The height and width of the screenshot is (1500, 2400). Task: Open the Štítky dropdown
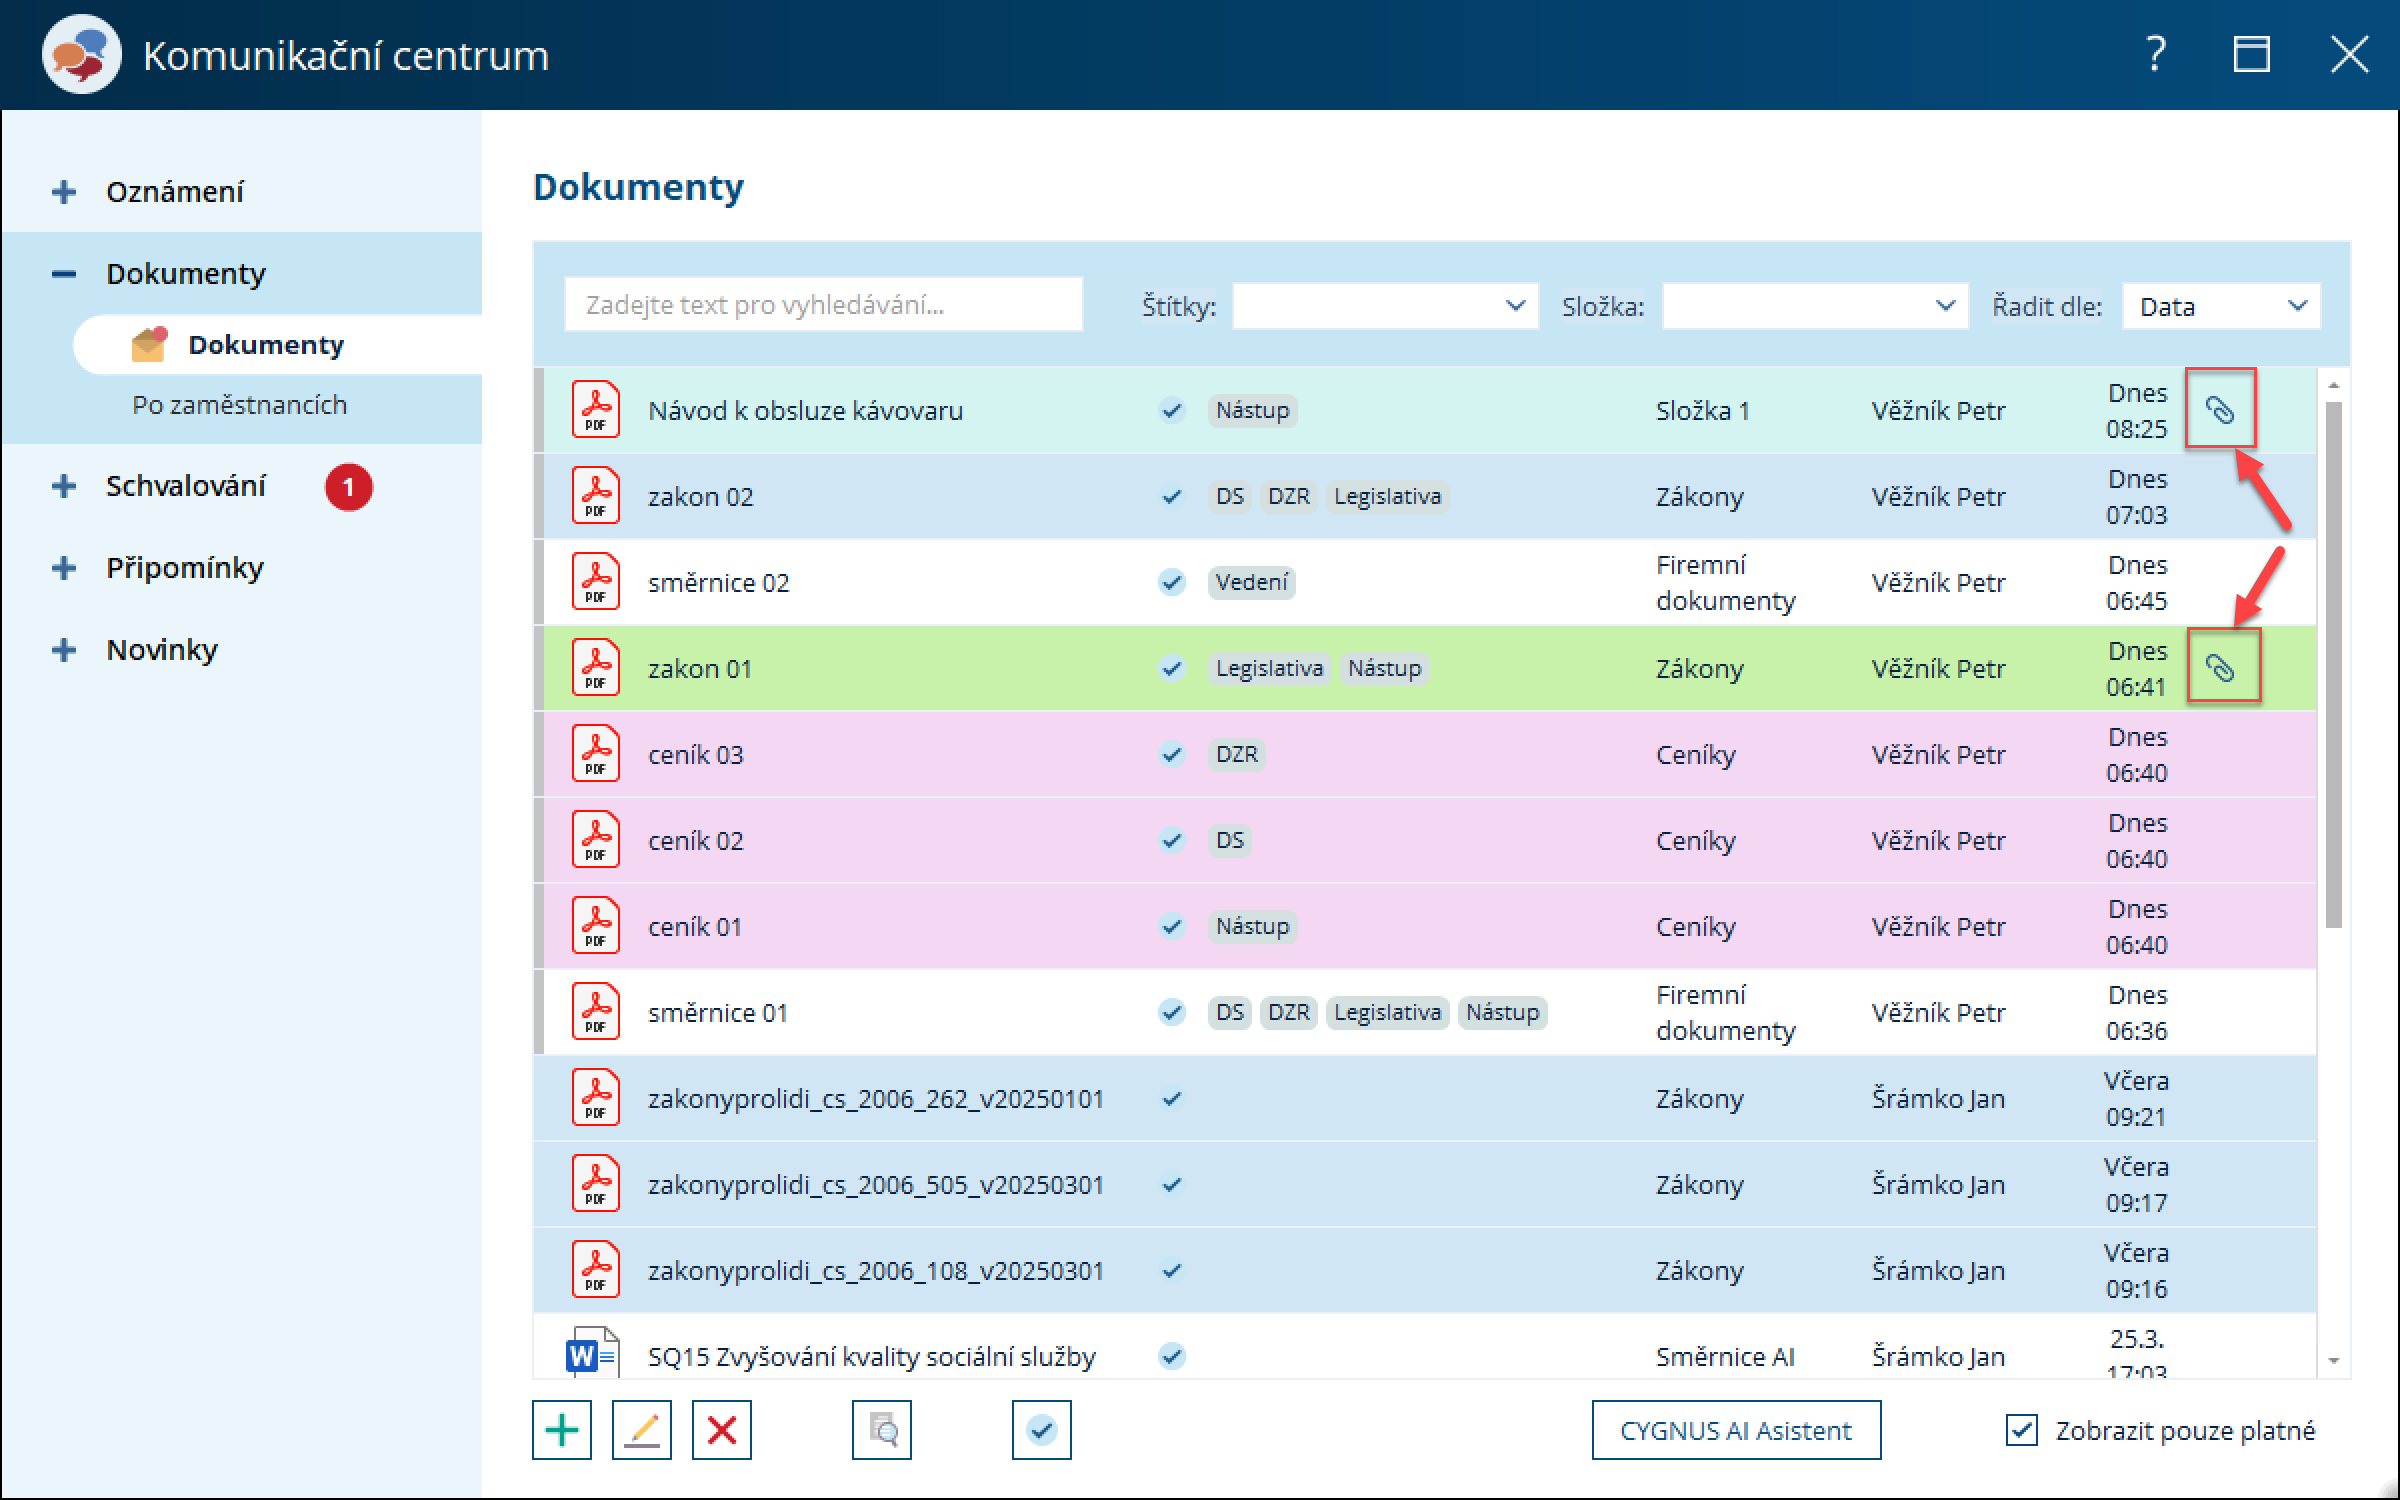(x=1385, y=306)
